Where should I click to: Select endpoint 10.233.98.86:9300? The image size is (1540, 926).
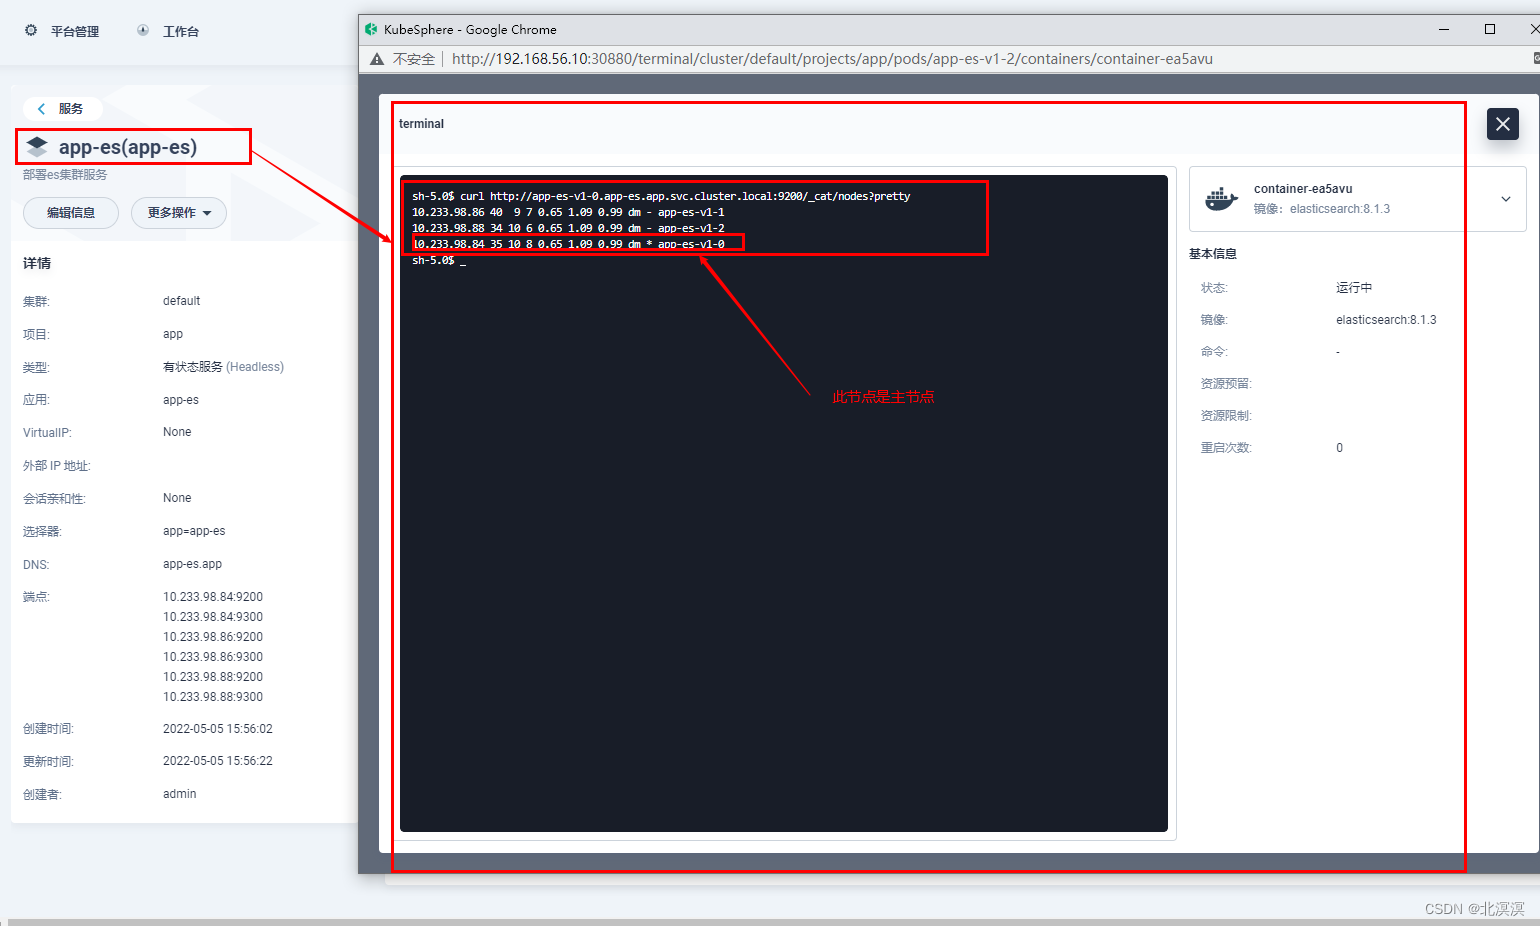click(213, 657)
